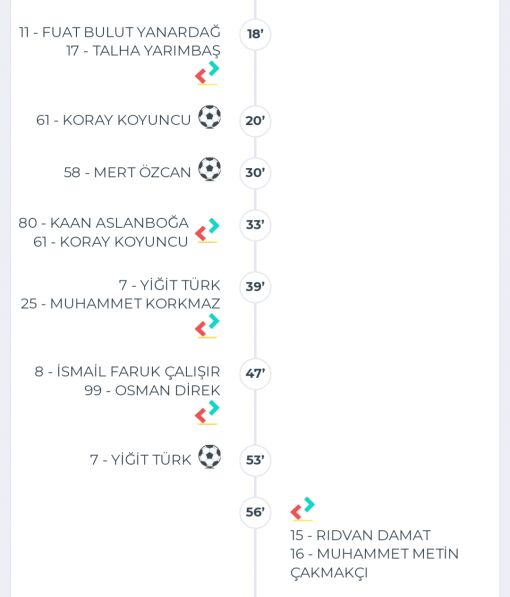Select the 33' minute marker
The width and height of the screenshot is (510, 597).
(x=255, y=225)
